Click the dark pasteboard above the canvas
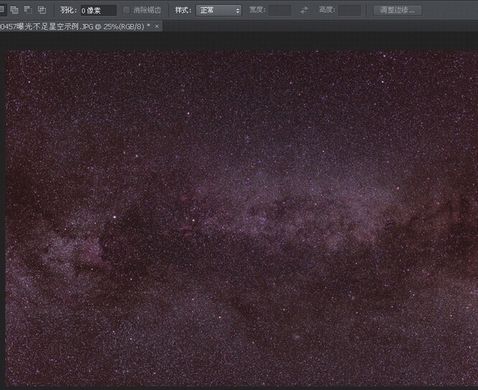The image size is (478, 390). (239, 40)
